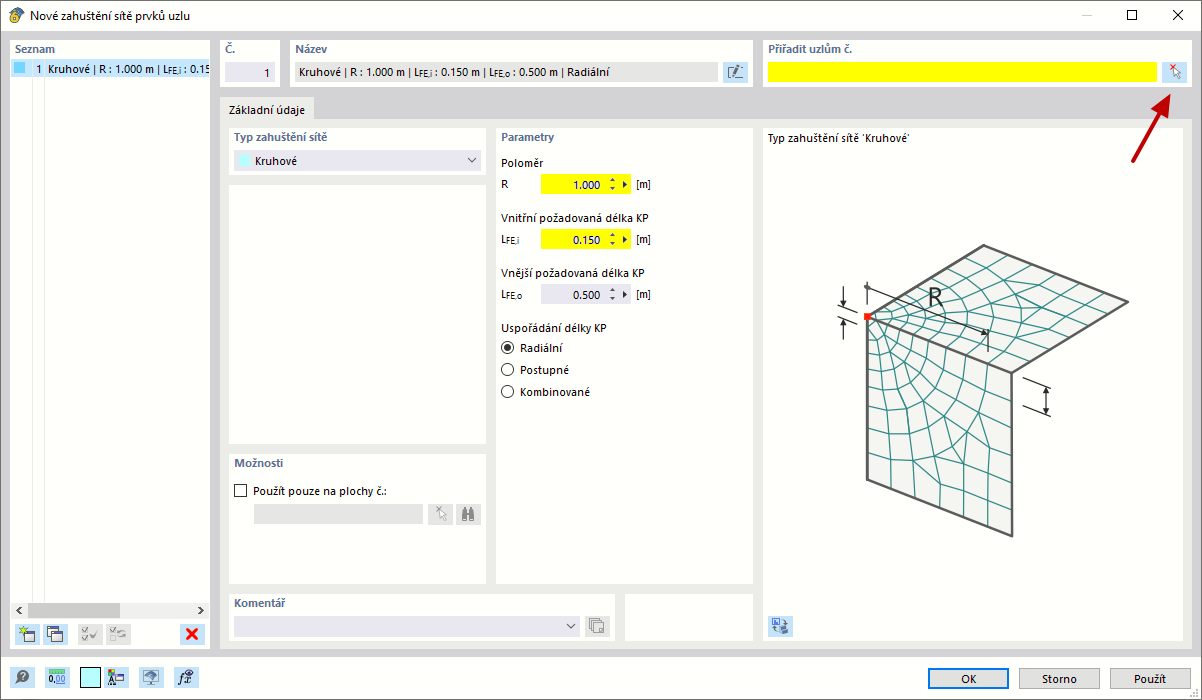The image size is (1202, 700).
Task: Click the stepper arrows of radius R field
Action: click(612, 185)
